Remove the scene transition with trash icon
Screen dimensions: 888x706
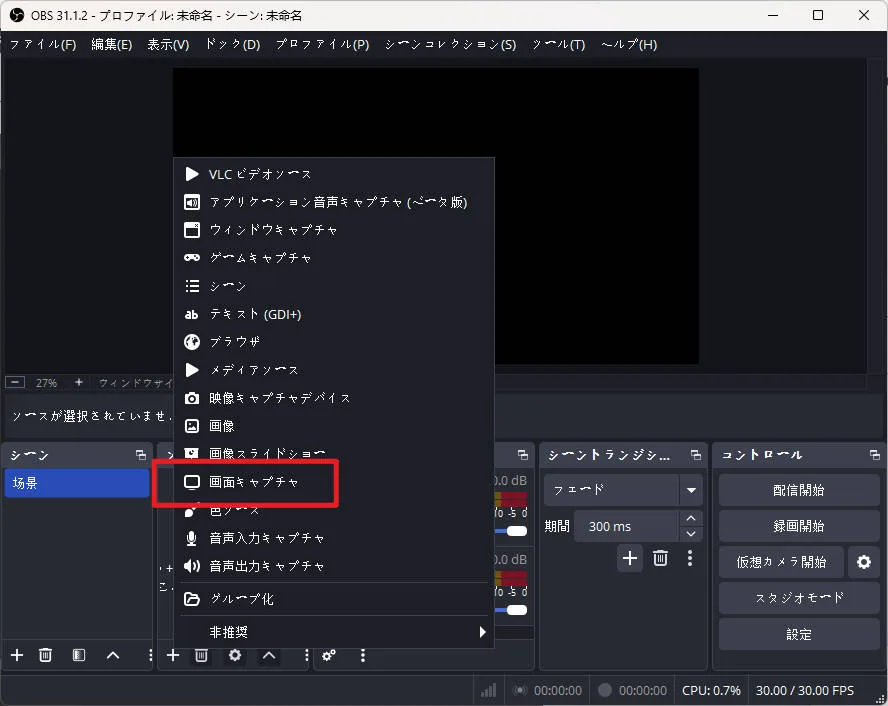point(660,558)
